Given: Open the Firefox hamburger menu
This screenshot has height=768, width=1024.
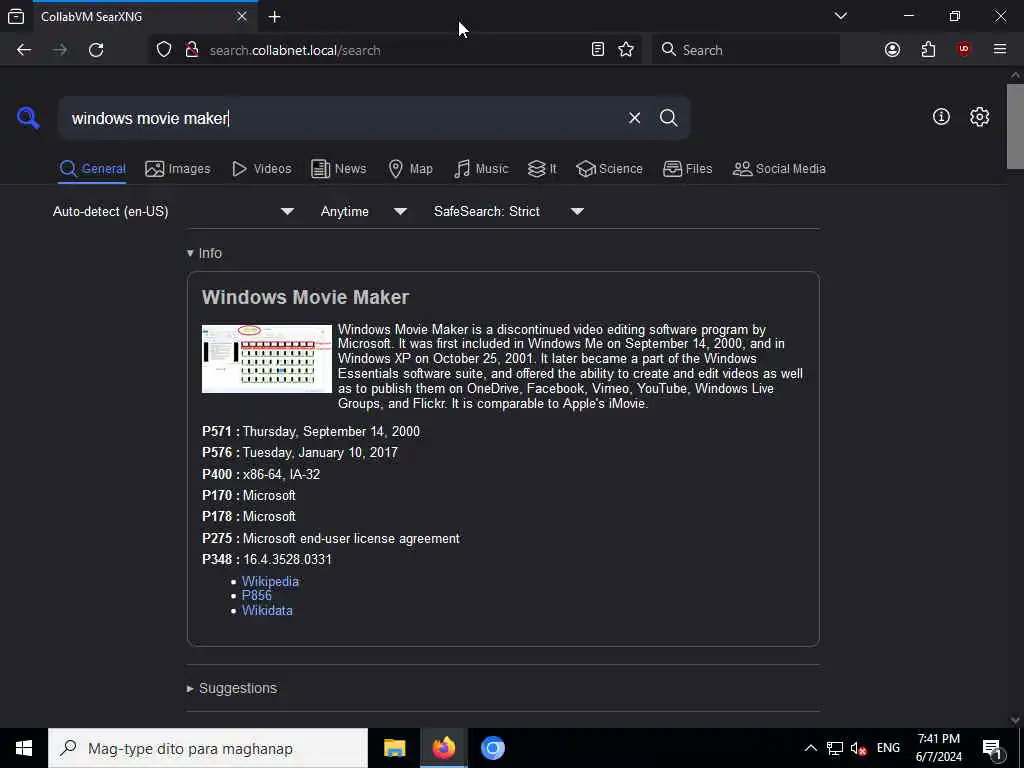Looking at the screenshot, I should click(1000, 50).
